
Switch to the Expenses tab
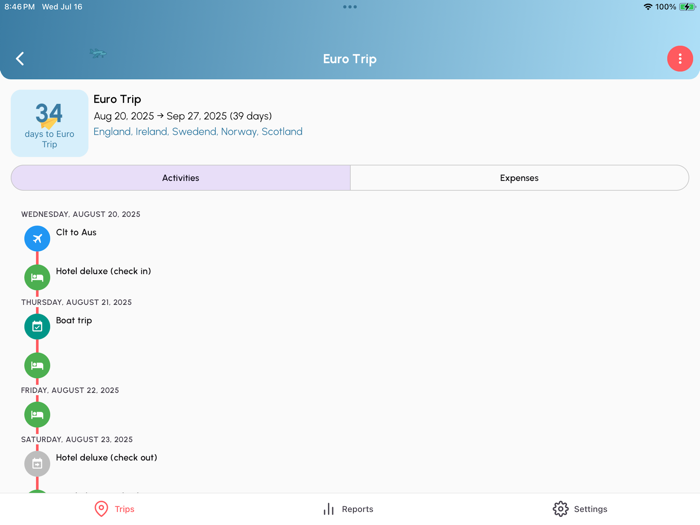519,178
